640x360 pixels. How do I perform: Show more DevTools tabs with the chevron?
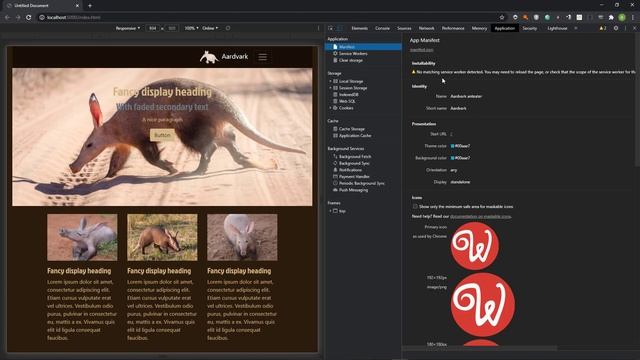point(576,28)
